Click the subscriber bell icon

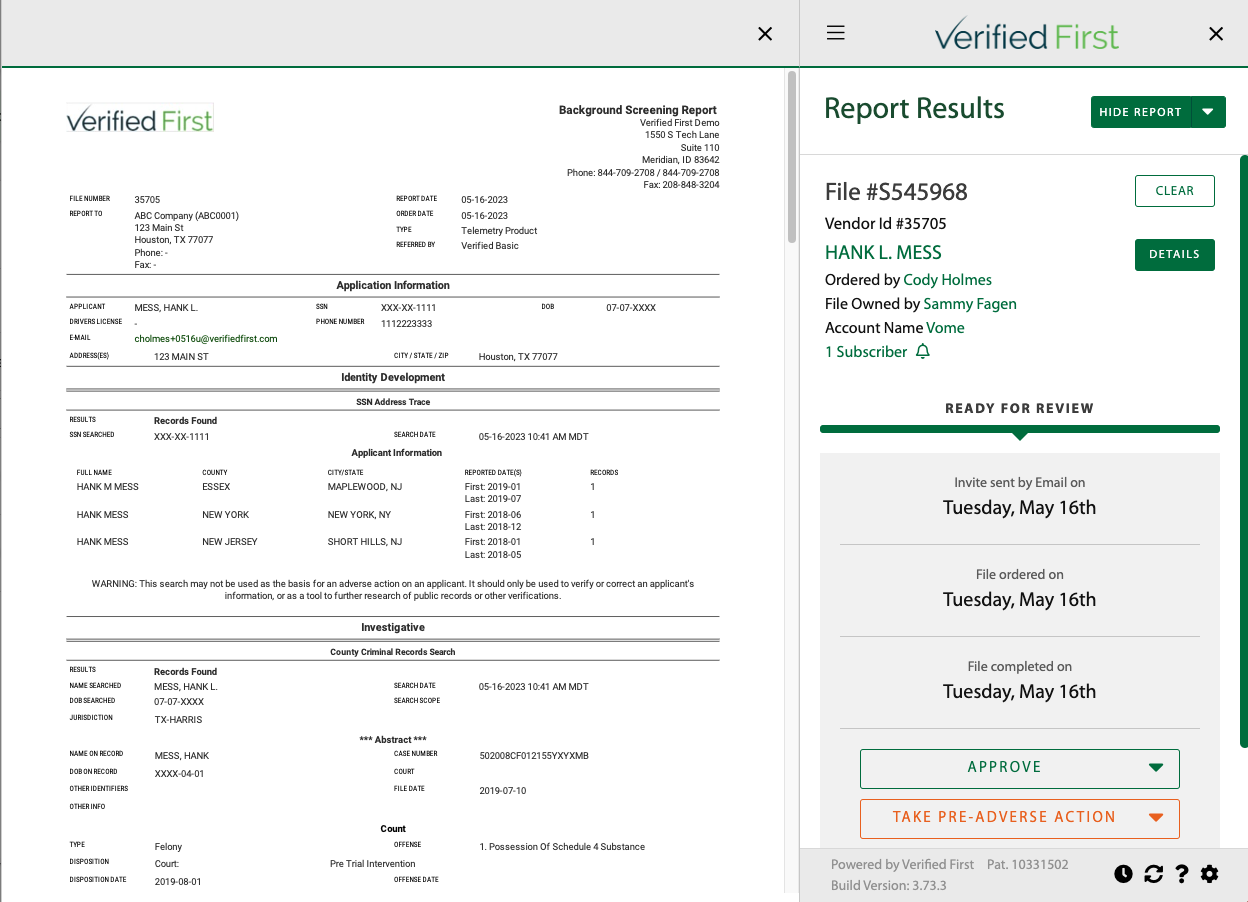click(x=923, y=351)
